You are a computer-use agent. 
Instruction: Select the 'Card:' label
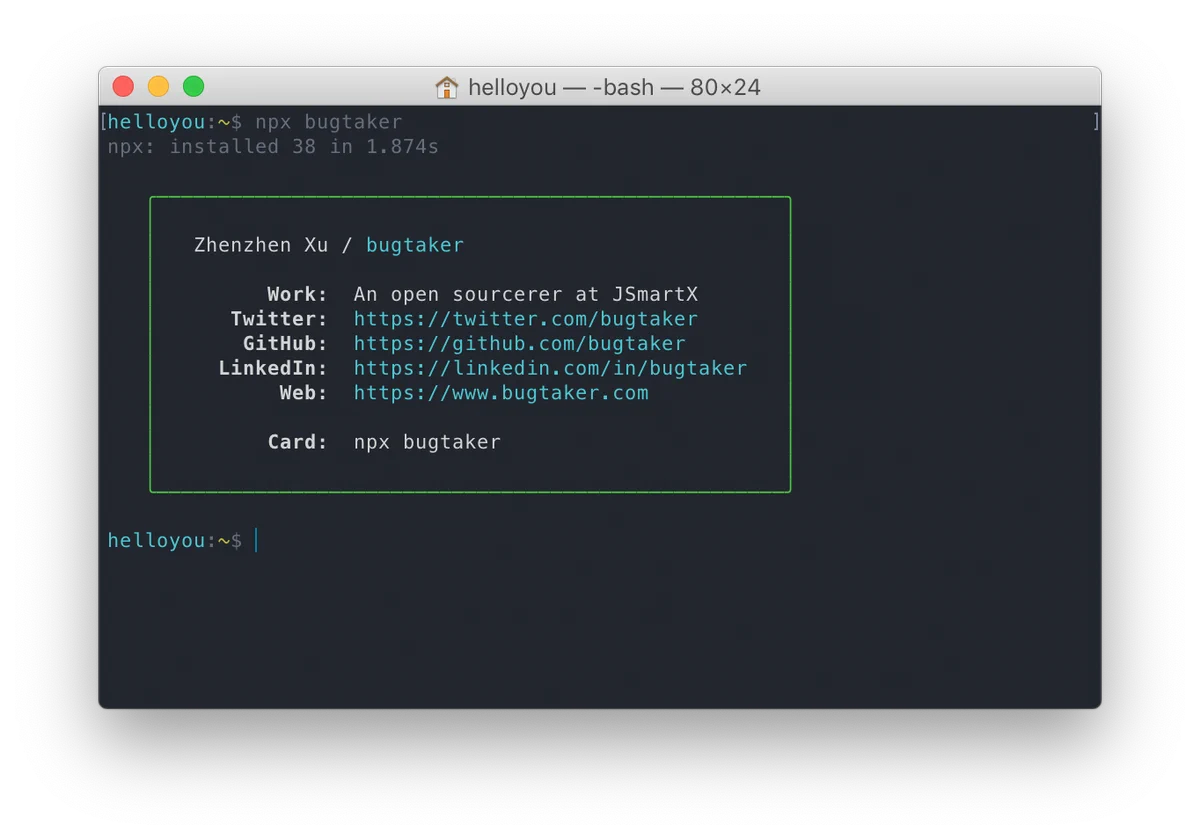tap(297, 441)
